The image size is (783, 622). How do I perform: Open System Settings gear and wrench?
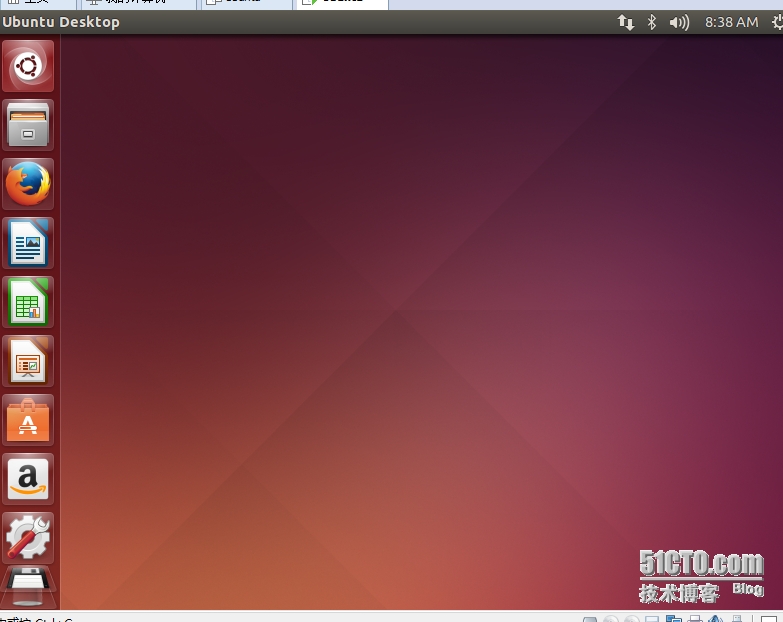pos(28,537)
